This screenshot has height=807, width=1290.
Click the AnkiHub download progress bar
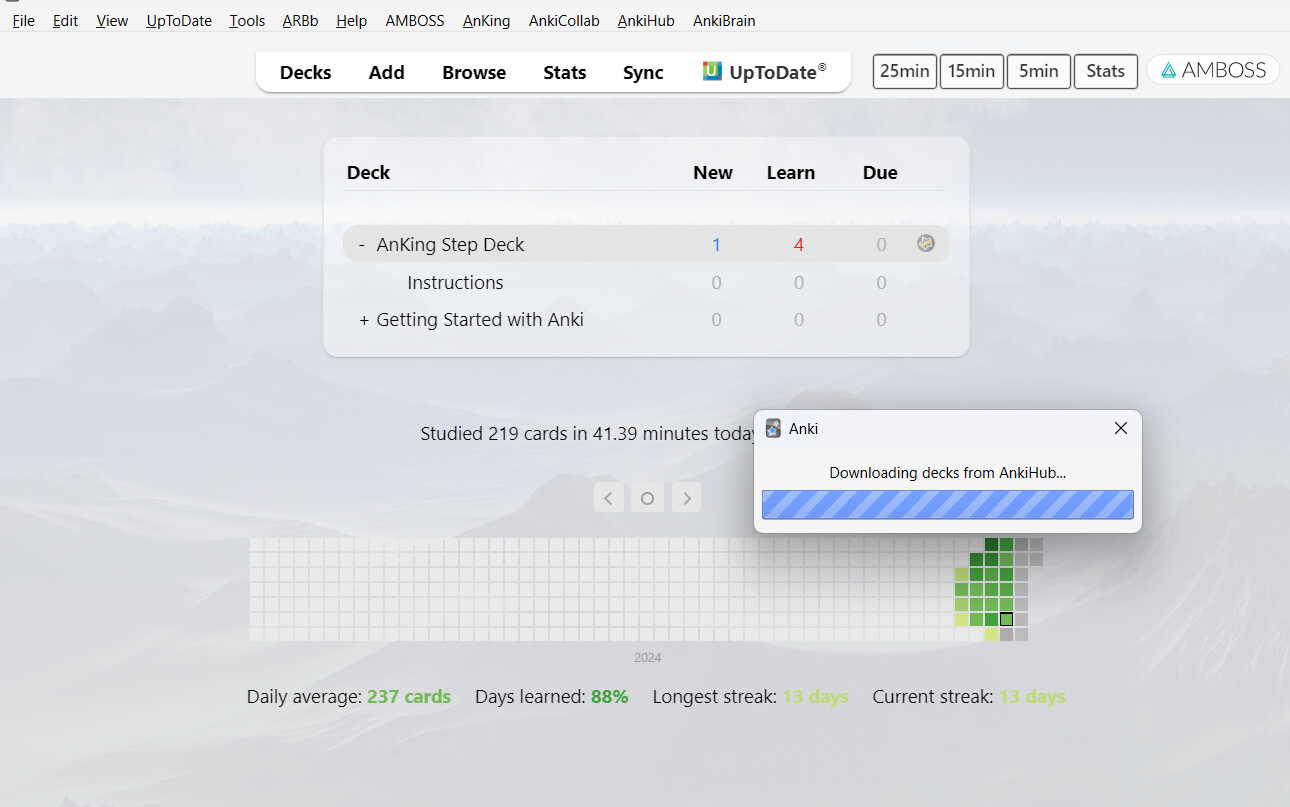pos(947,504)
